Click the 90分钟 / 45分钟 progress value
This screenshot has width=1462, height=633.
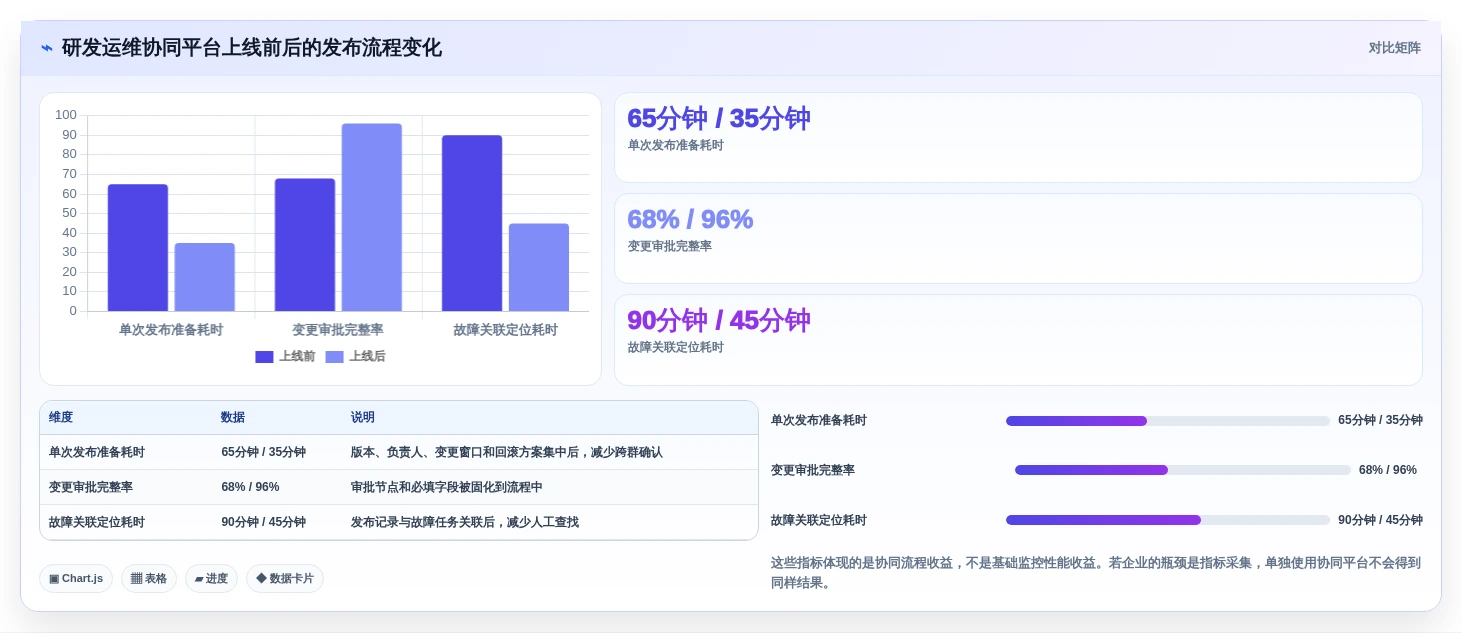[1380, 520]
